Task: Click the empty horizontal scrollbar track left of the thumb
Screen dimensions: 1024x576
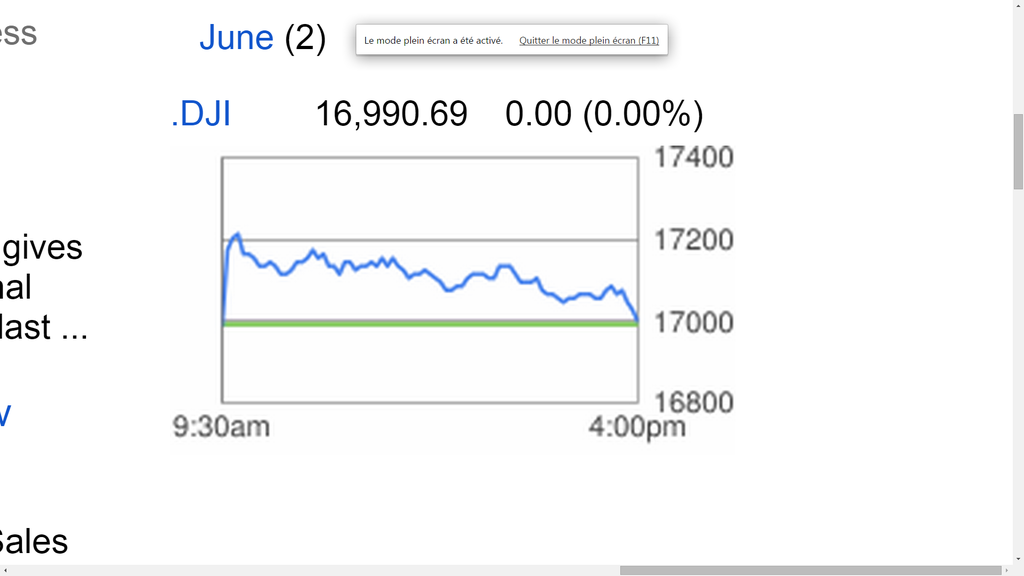Action: 315,571
